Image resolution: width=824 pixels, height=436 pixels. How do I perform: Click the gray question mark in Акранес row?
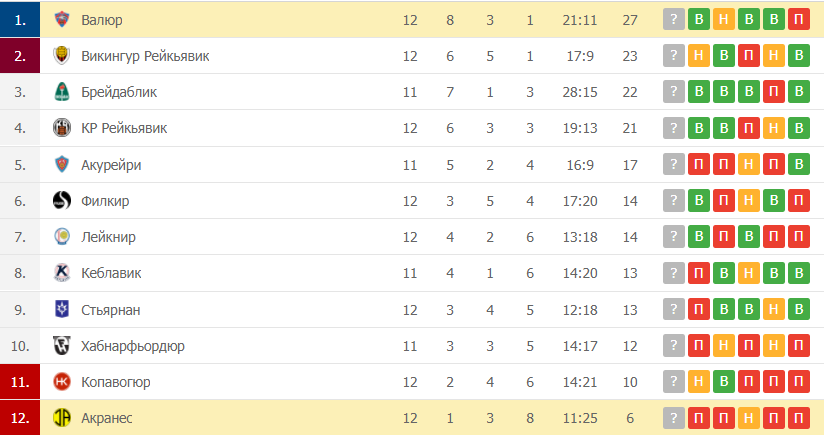tap(674, 418)
